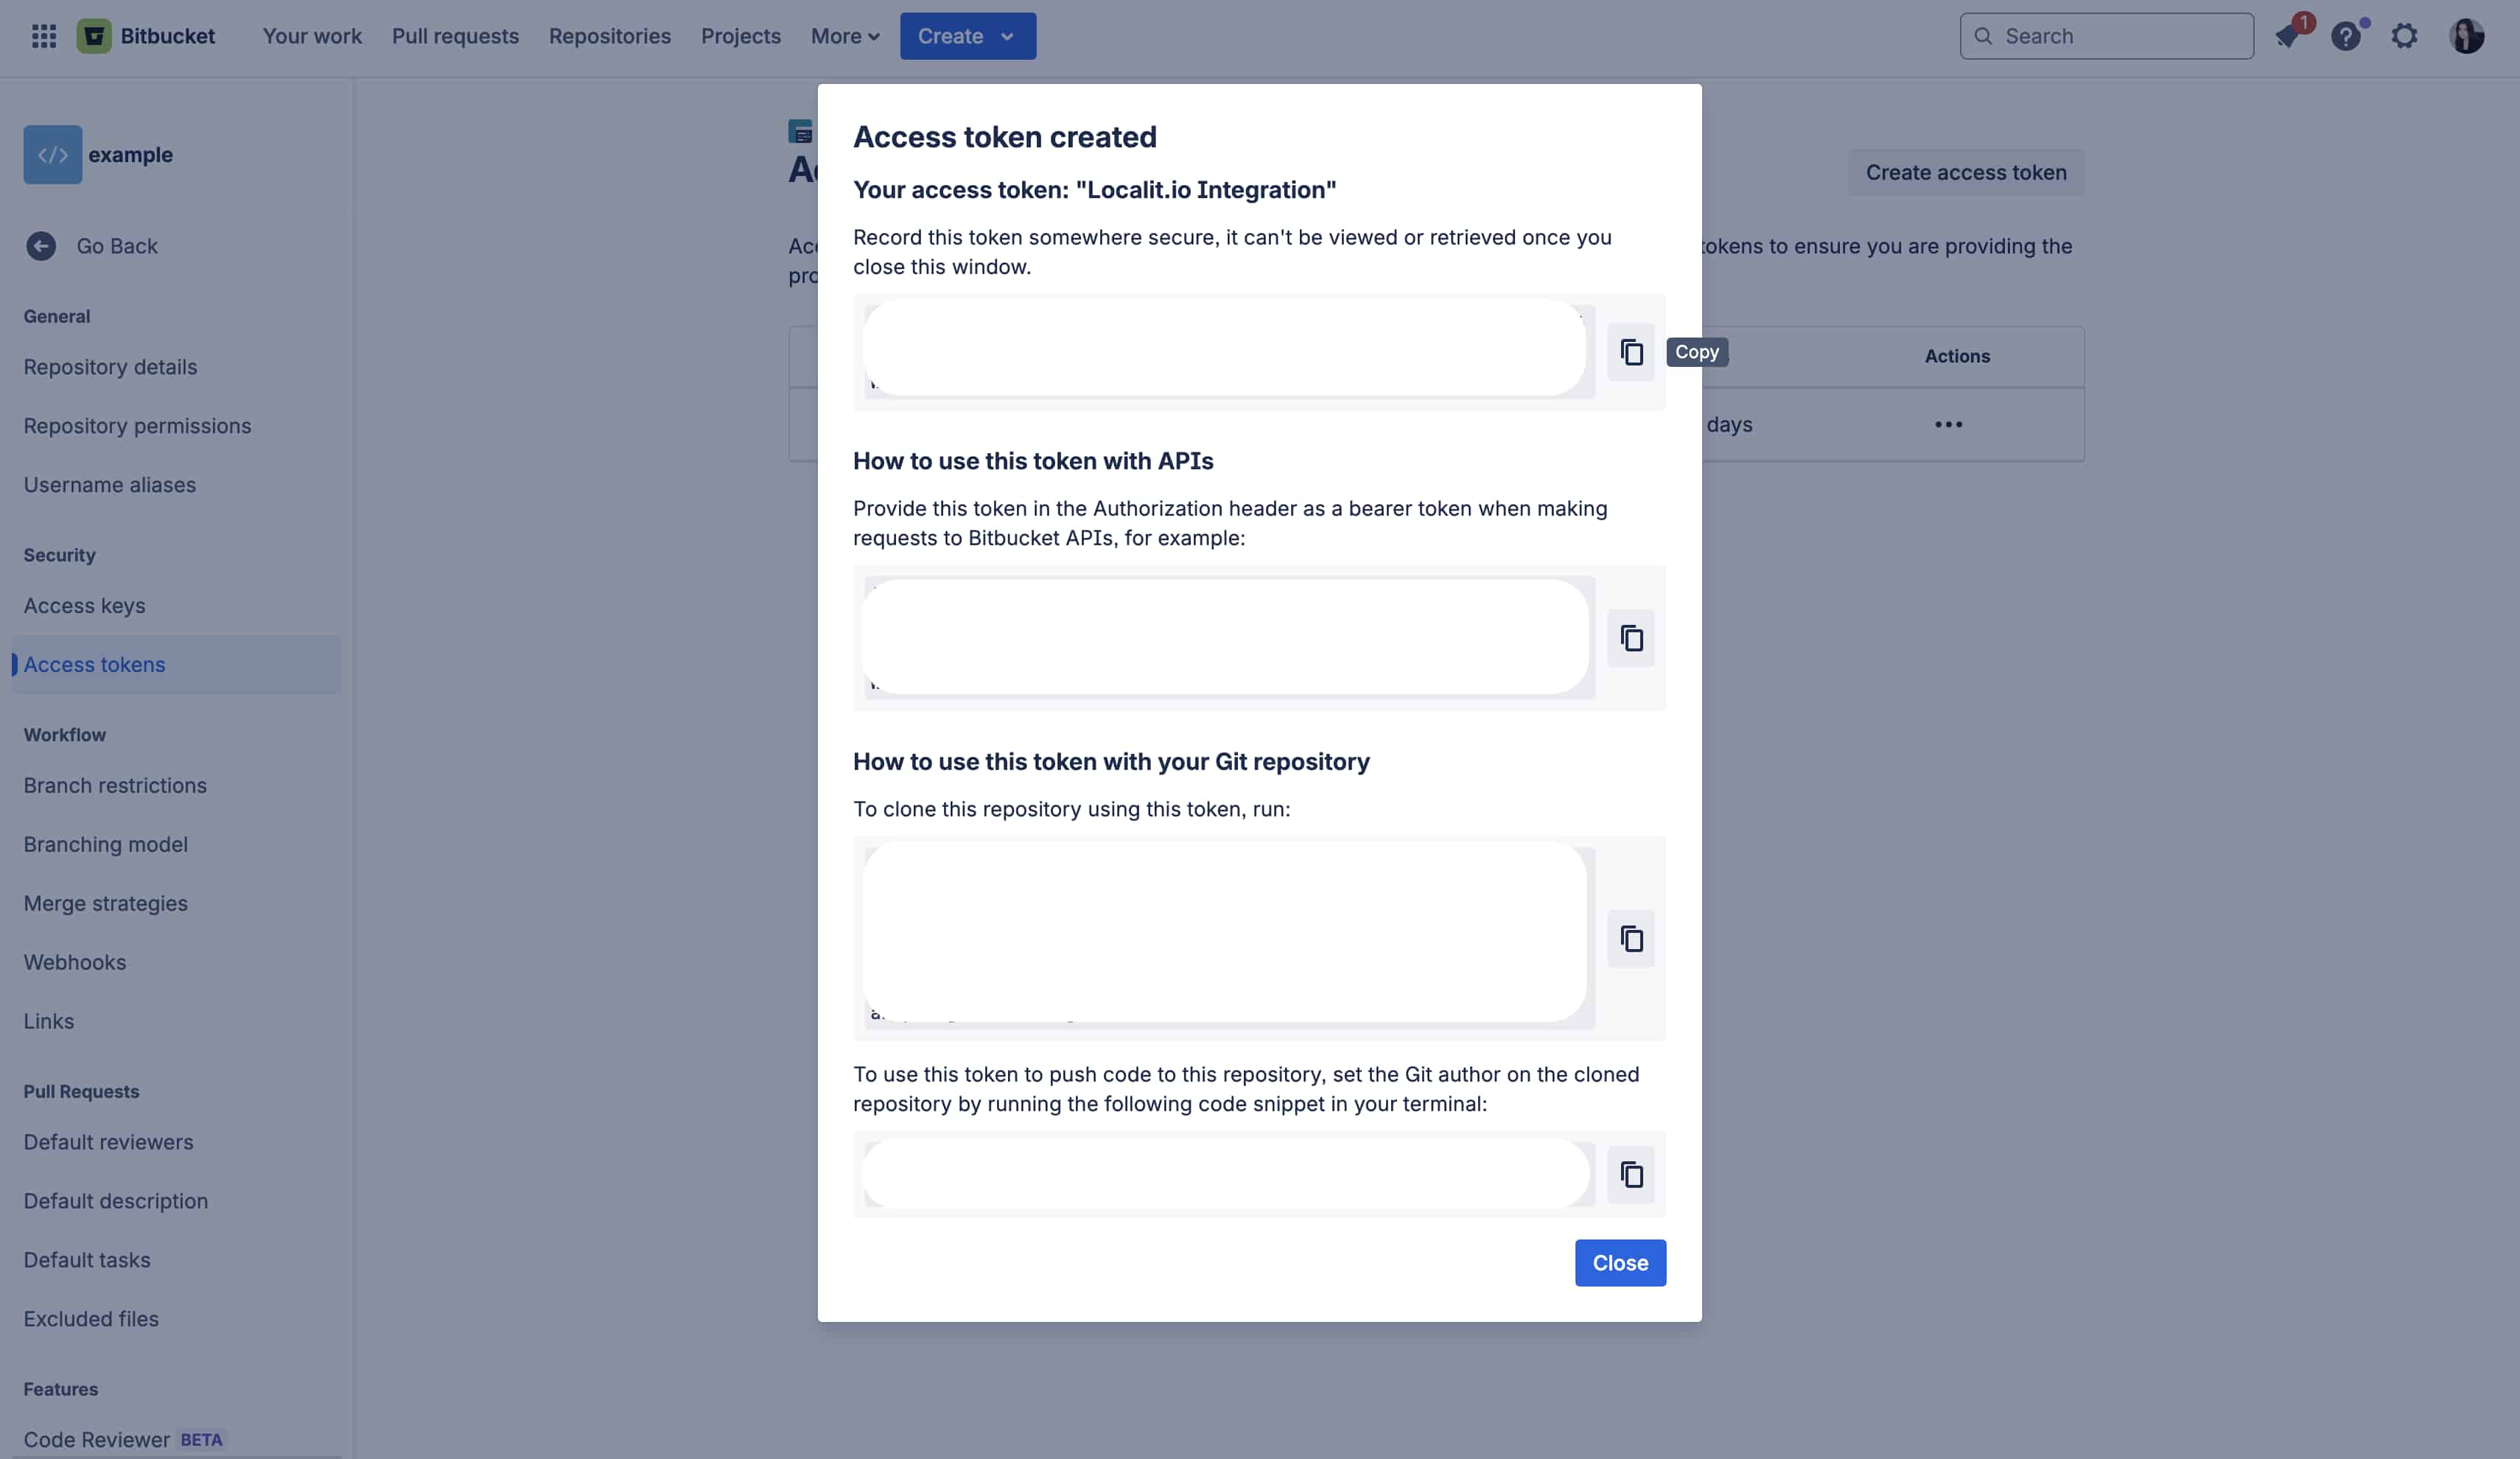The image size is (2520, 1459).
Task: Click the example repository icon
Action: pyautogui.click(x=52, y=155)
